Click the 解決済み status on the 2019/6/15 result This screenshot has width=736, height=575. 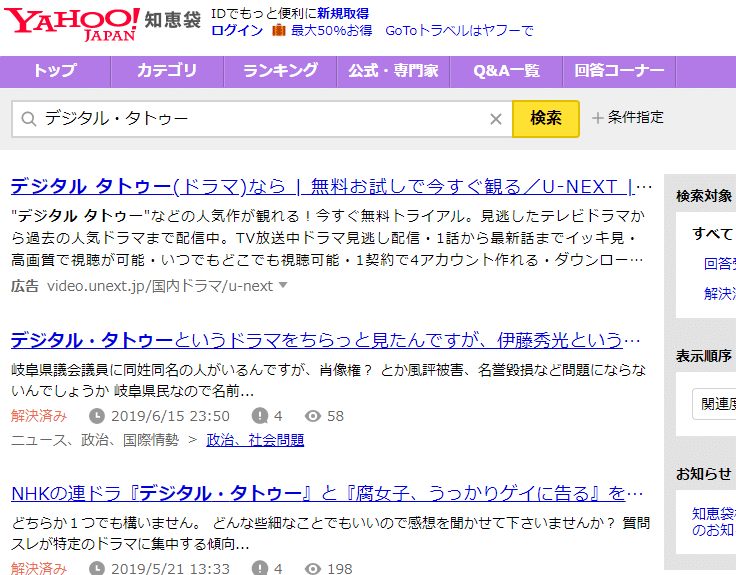click(39, 416)
